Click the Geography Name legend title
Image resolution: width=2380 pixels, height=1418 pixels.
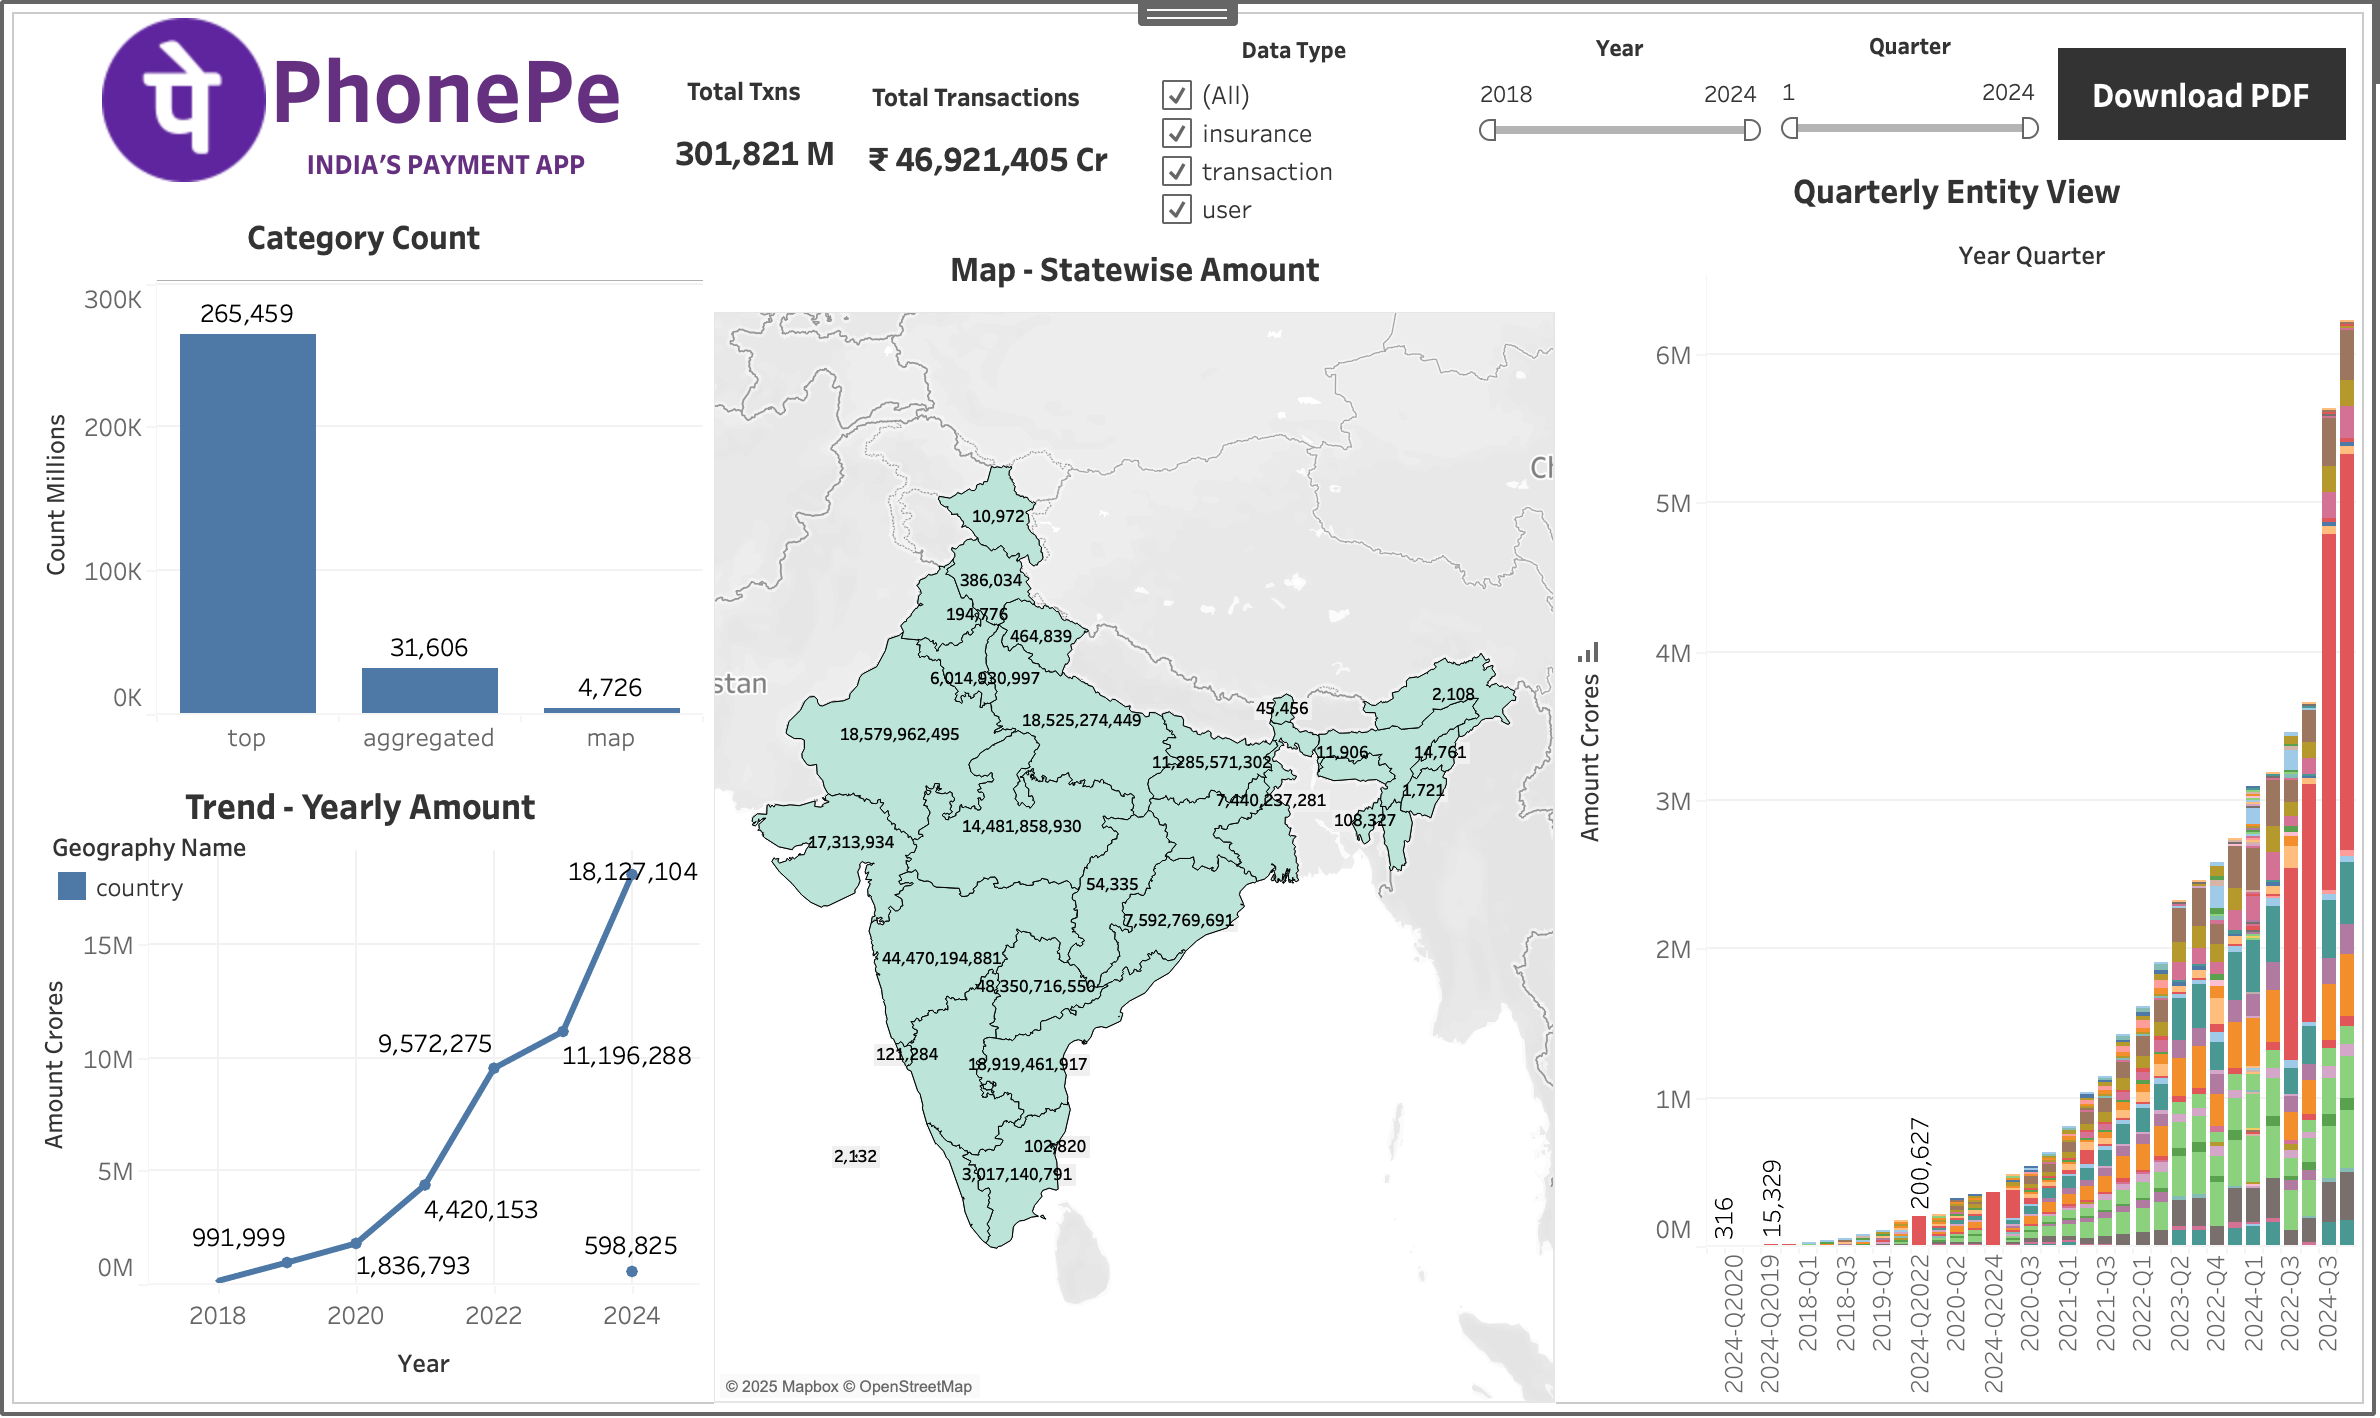pos(149,848)
